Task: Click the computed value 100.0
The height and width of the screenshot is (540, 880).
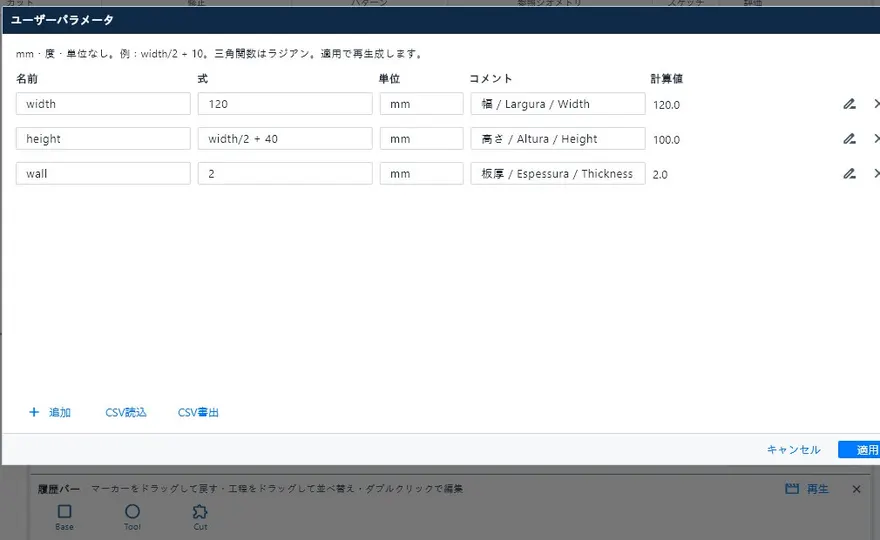Action: pos(666,140)
